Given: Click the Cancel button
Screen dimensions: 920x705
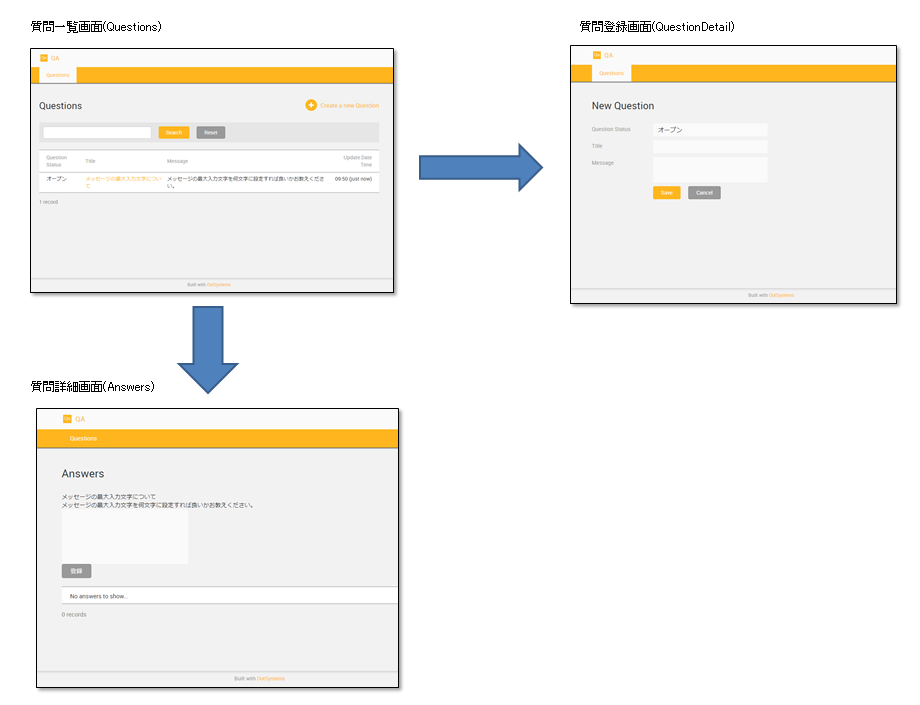Looking at the screenshot, I should point(704,193).
